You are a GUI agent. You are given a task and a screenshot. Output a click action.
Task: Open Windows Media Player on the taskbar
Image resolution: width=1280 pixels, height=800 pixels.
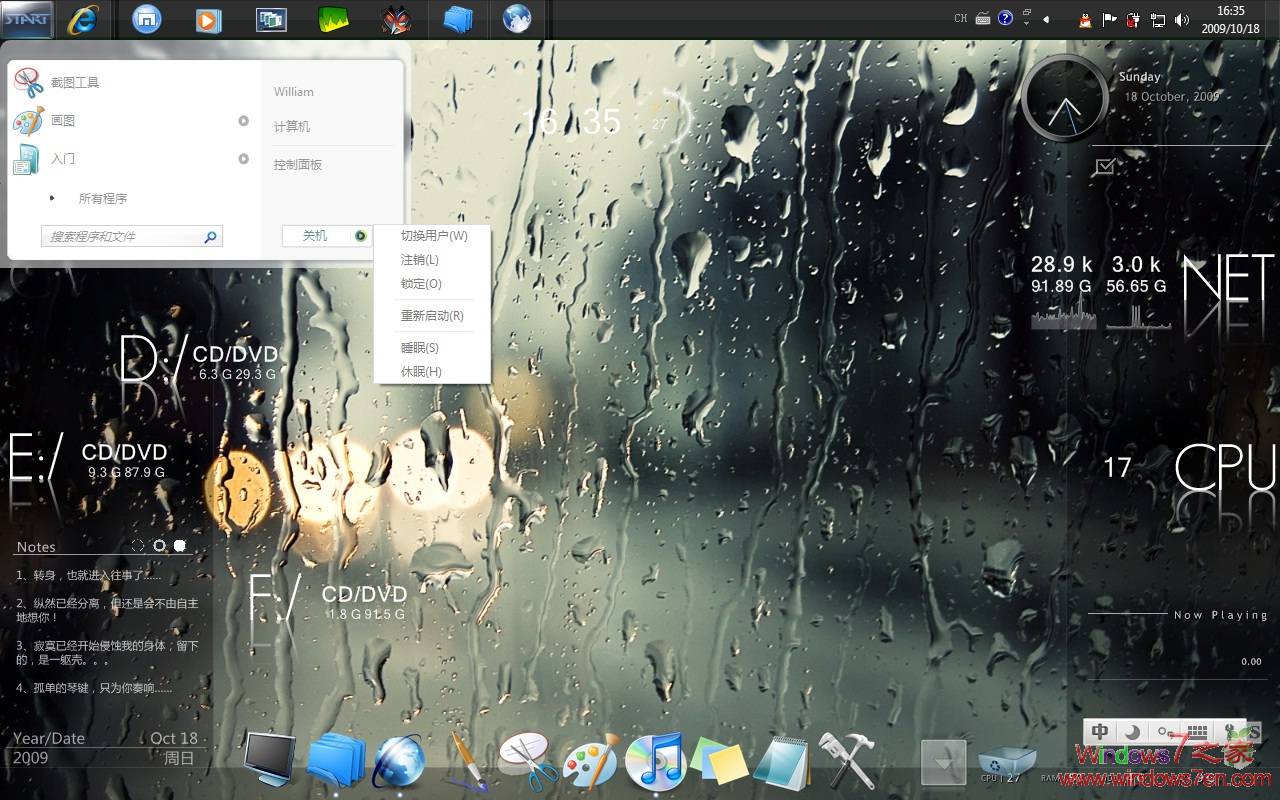click(208, 18)
